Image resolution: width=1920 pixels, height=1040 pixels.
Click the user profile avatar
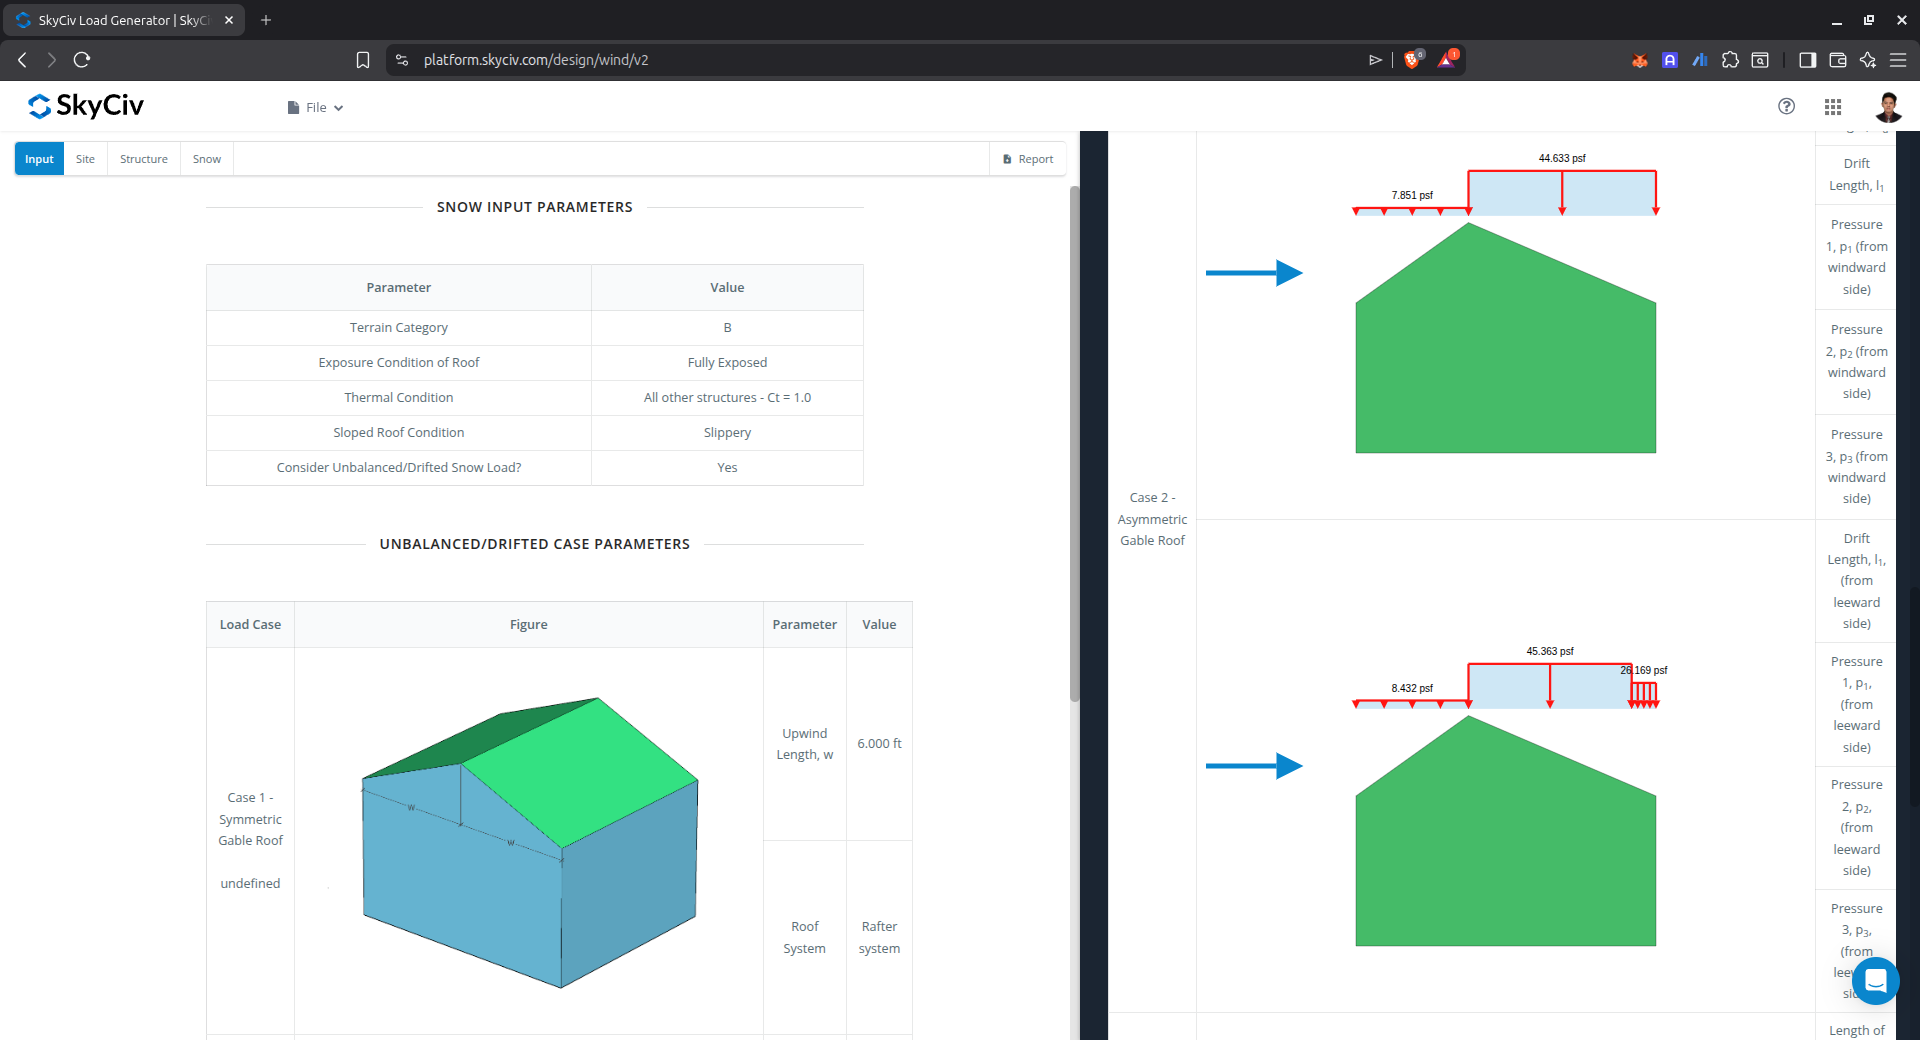tap(1888, 107)
